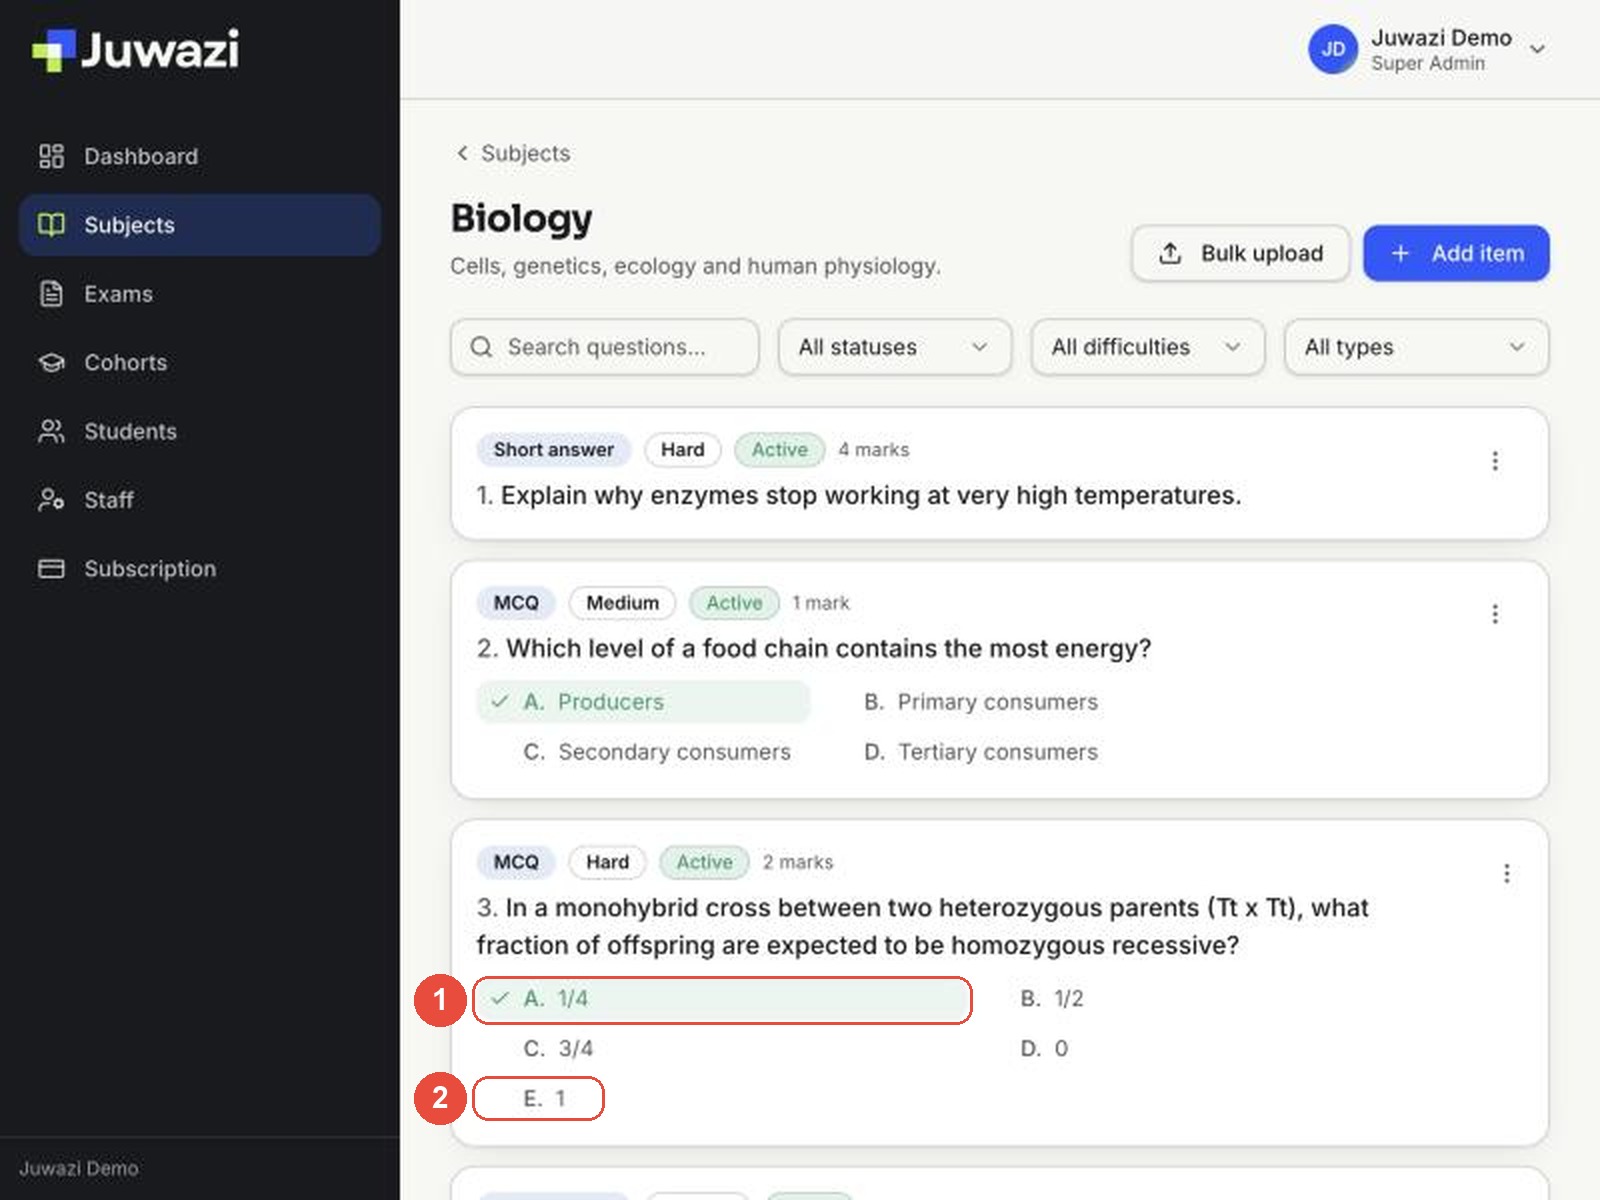Click the Medium difficulty tag
Image resolution: width=1600 pixels, height=1200 pixels.
pyautogui.click(x=622, y=603)
